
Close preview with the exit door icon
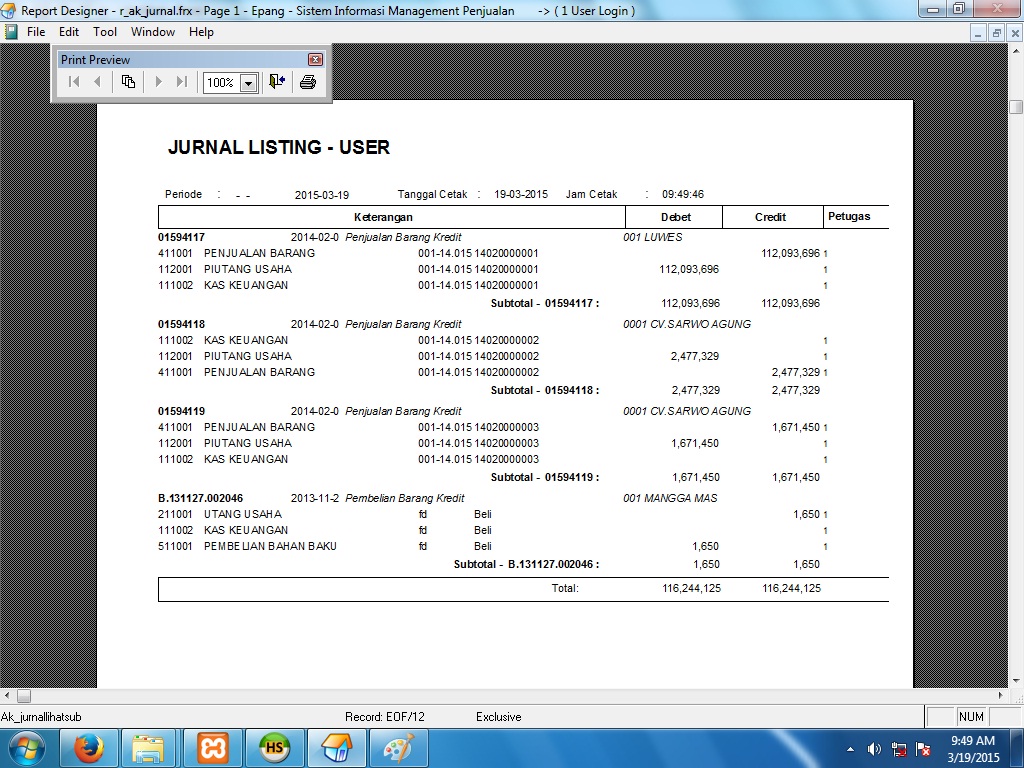click(277, 82)
